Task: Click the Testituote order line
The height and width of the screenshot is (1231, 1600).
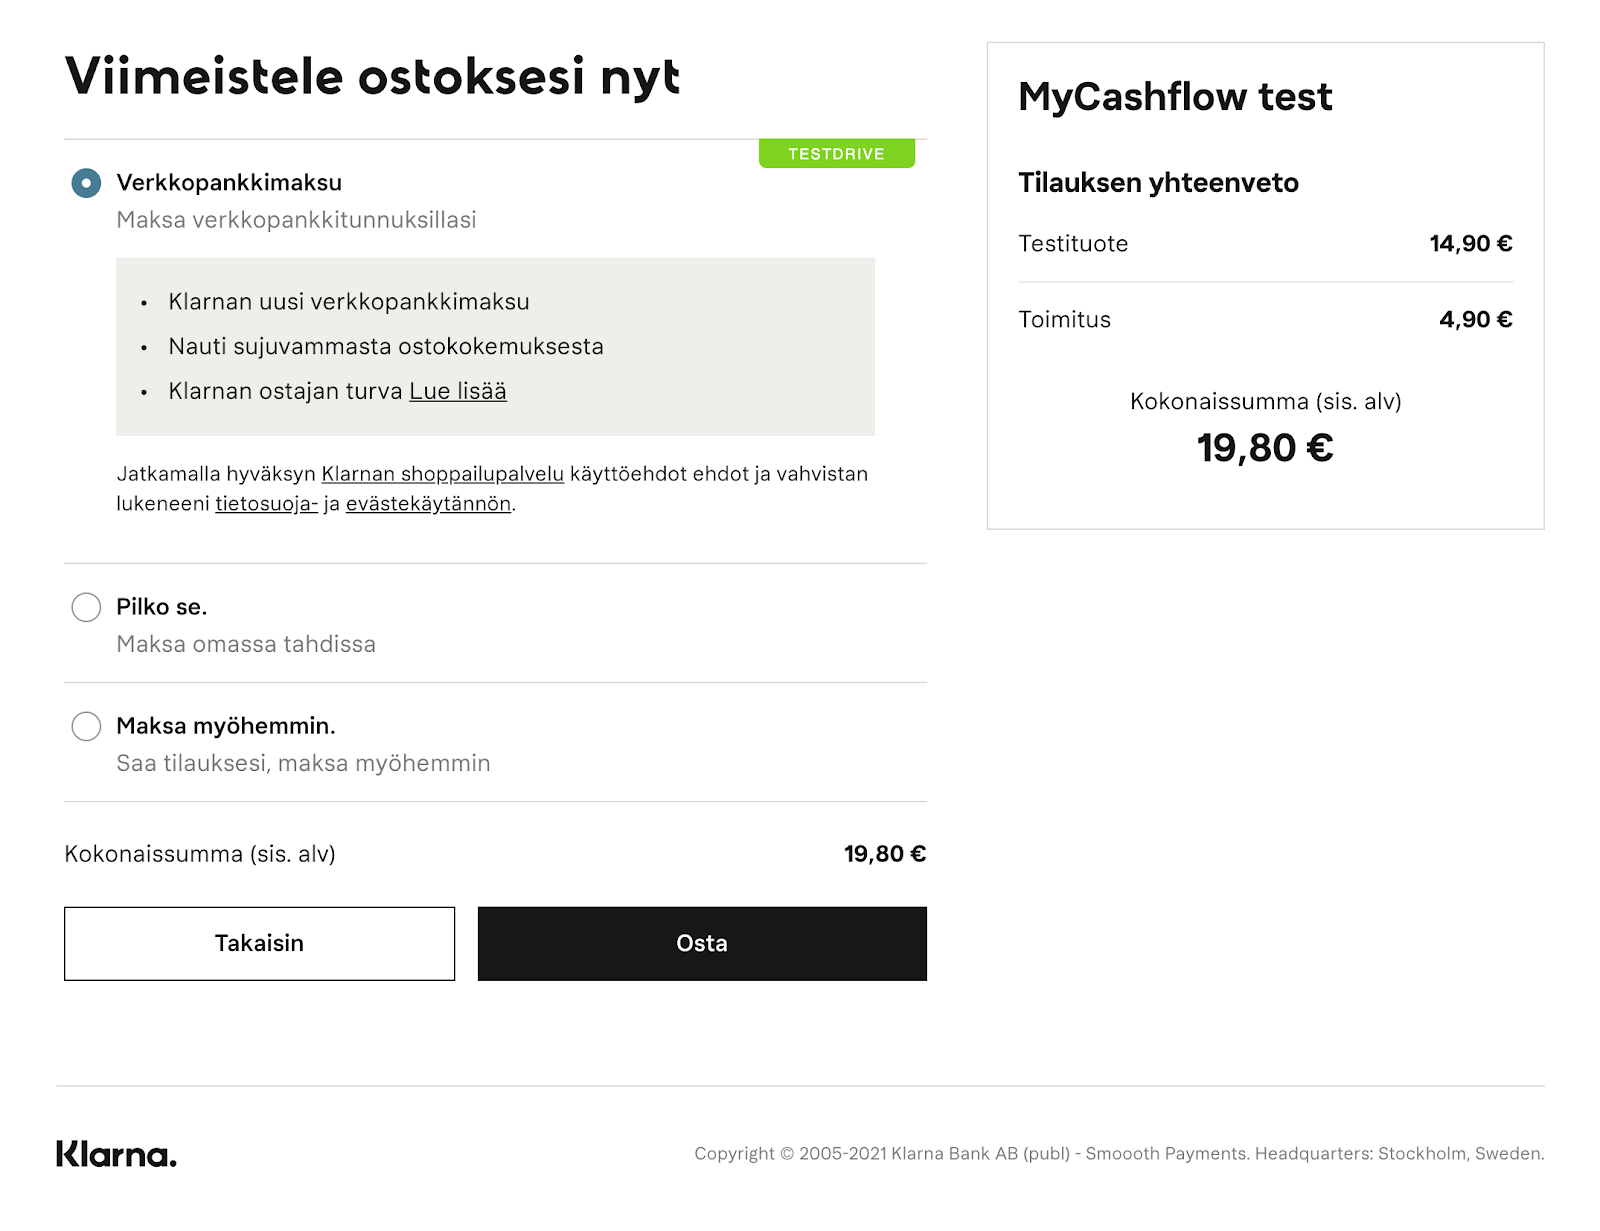Action: coord(1265,244)
